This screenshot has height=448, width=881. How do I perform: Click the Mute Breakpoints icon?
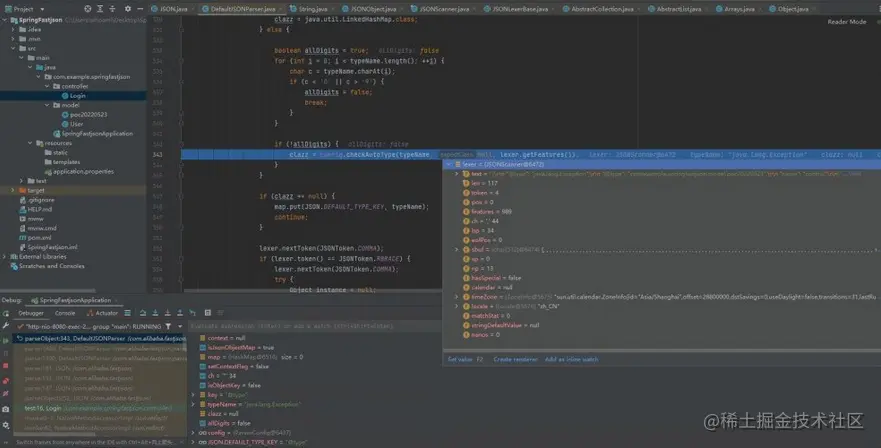pyautogui.click(x=6, y=394)
